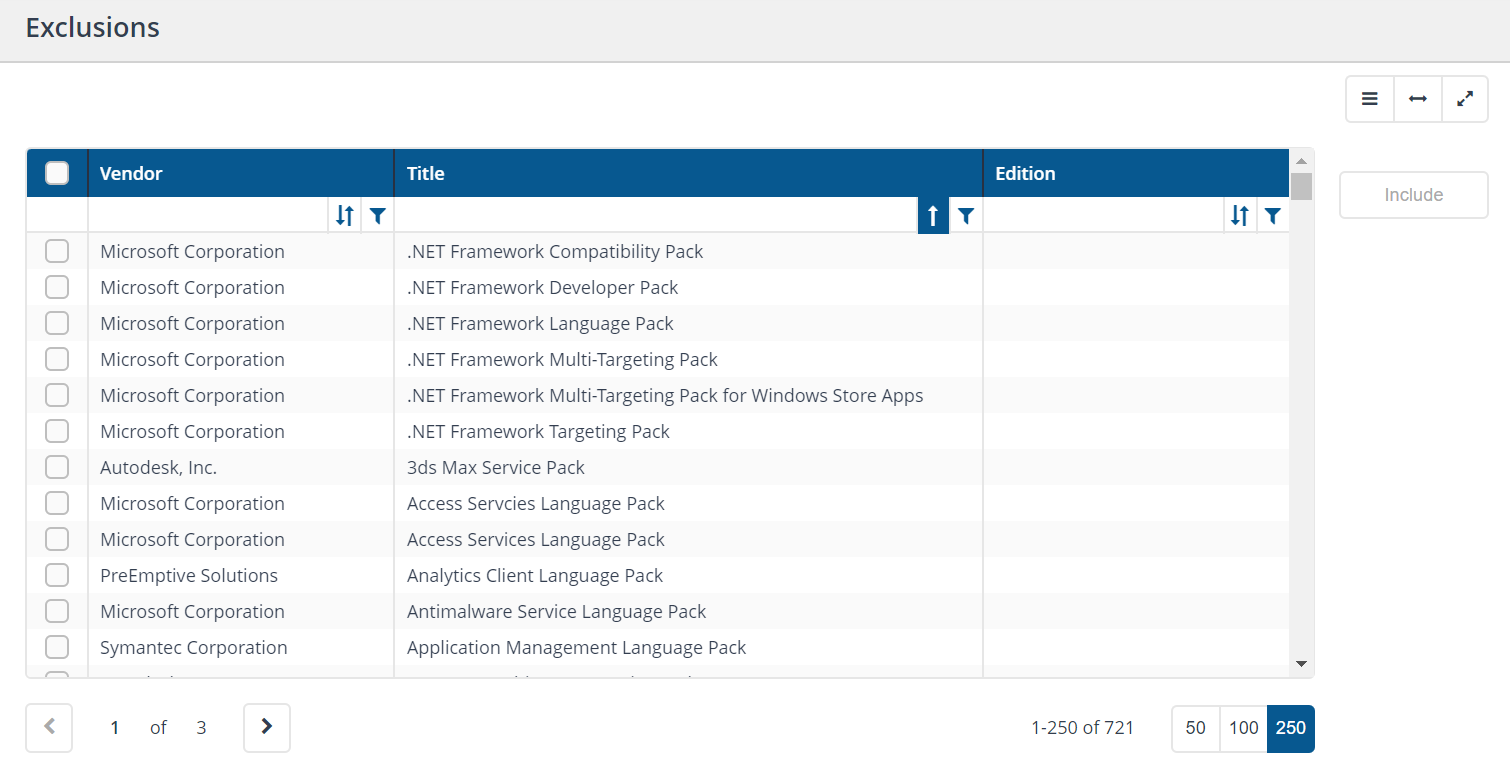The width and height of the screenshot is (1510, 771).
Task: Focus the Title filter input field
Action: [656, 215]
